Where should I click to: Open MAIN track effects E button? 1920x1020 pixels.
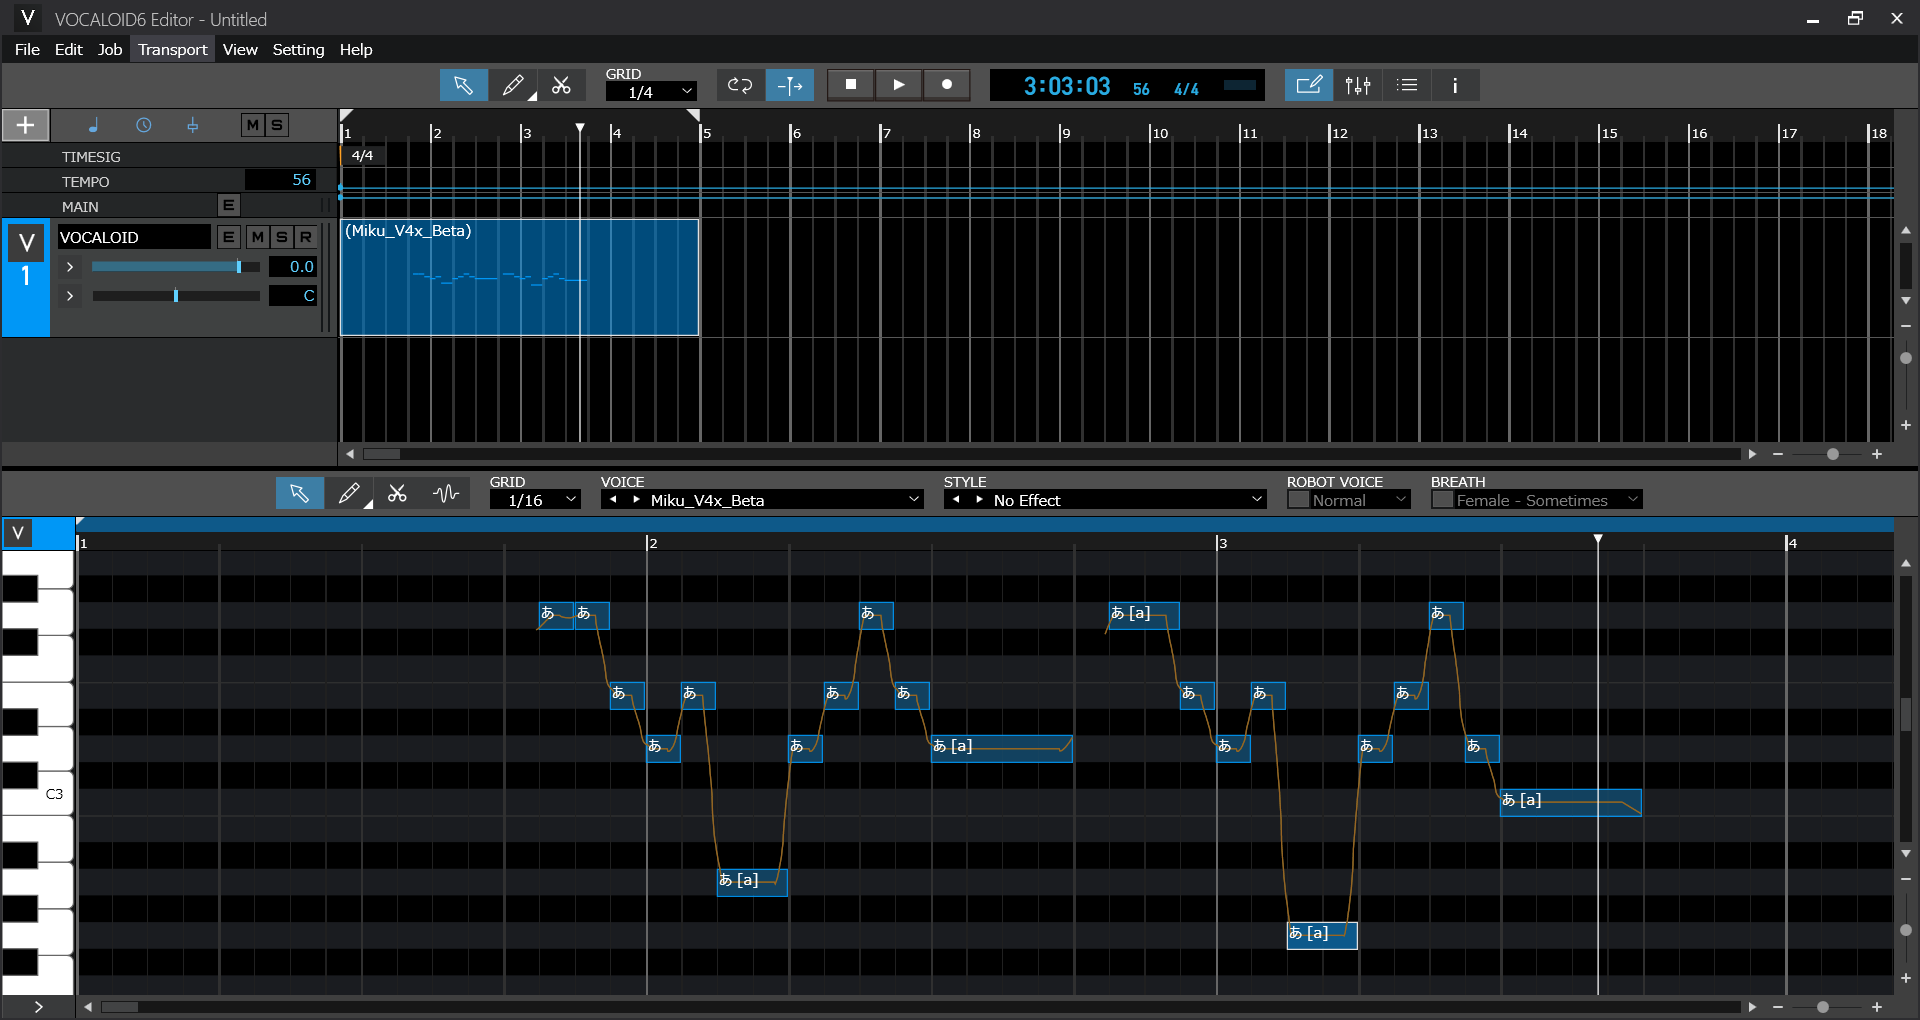click(229, 205)
